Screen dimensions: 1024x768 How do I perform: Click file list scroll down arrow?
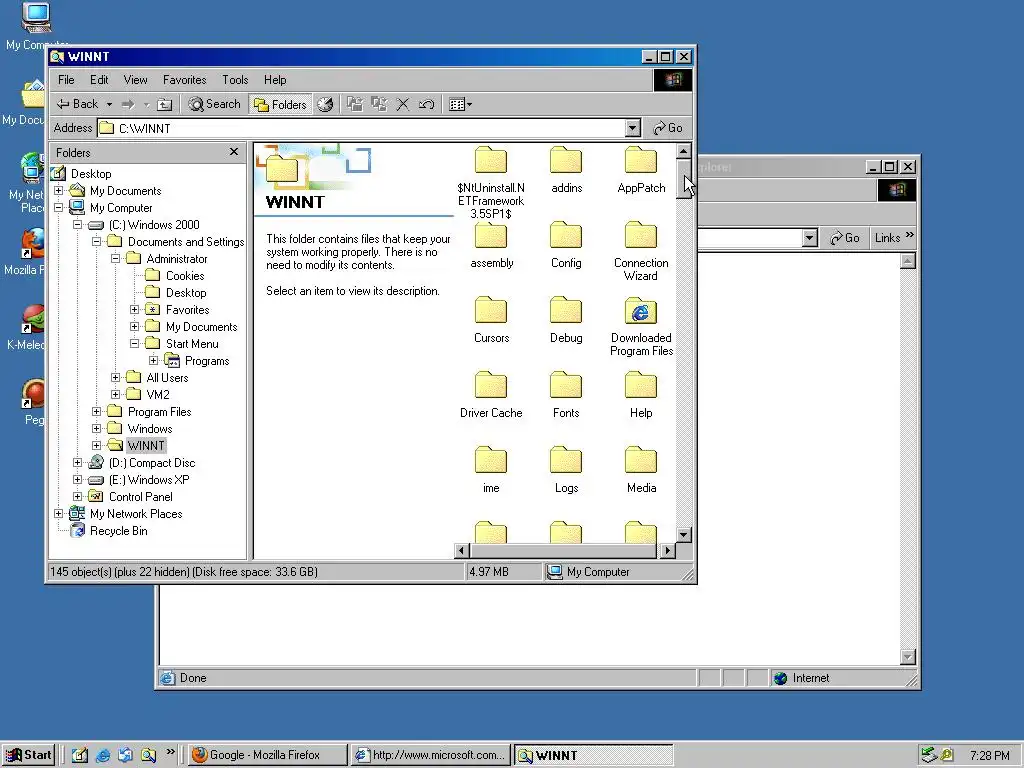pyautogui.click(x=683, y=535)
